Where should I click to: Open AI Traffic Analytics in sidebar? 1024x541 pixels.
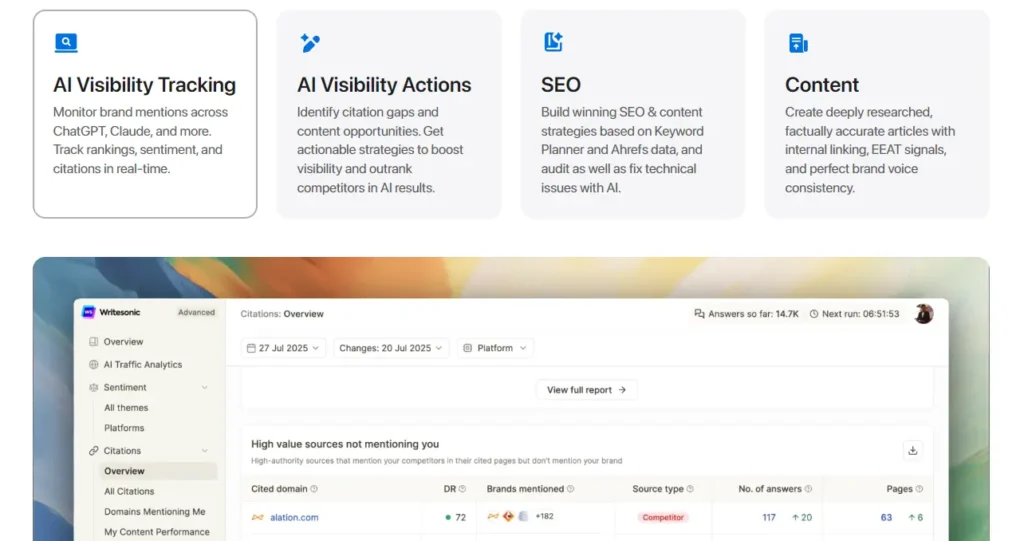[142, 365]
